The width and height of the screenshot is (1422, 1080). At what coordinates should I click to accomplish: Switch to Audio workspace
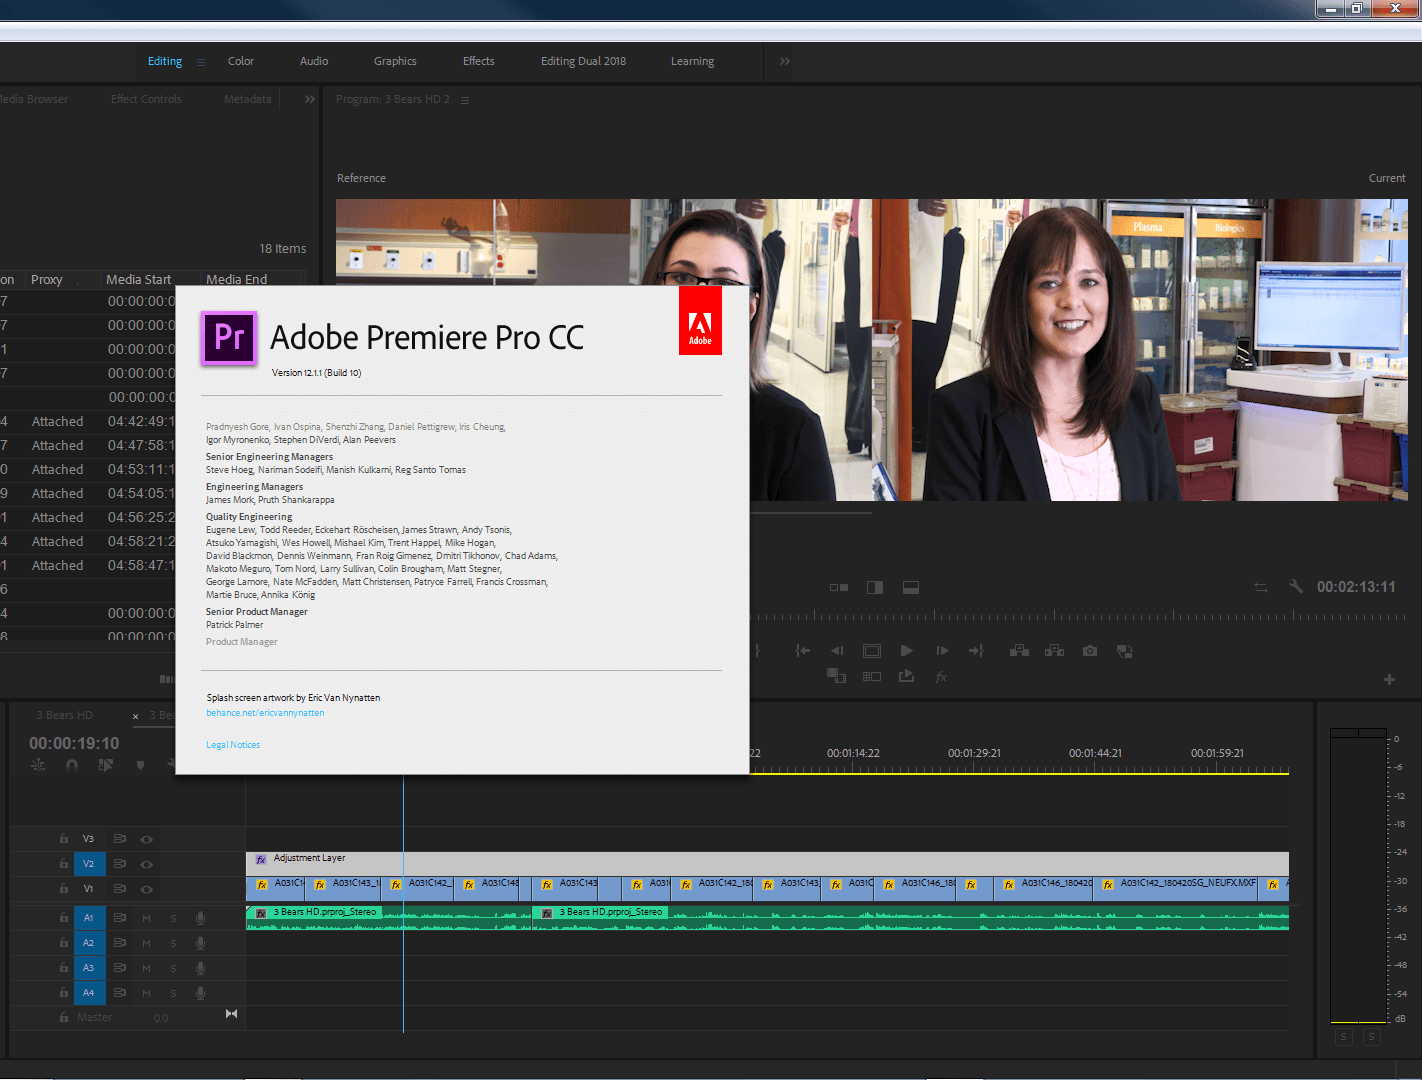pos(314,61)
